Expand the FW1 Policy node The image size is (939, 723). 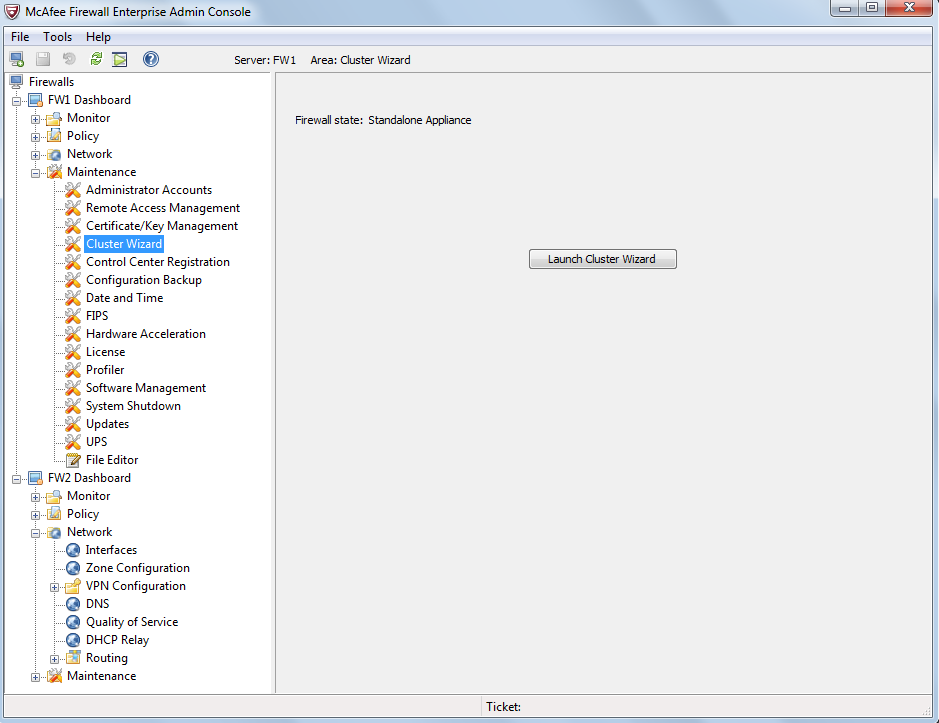[x=35, y=137]
